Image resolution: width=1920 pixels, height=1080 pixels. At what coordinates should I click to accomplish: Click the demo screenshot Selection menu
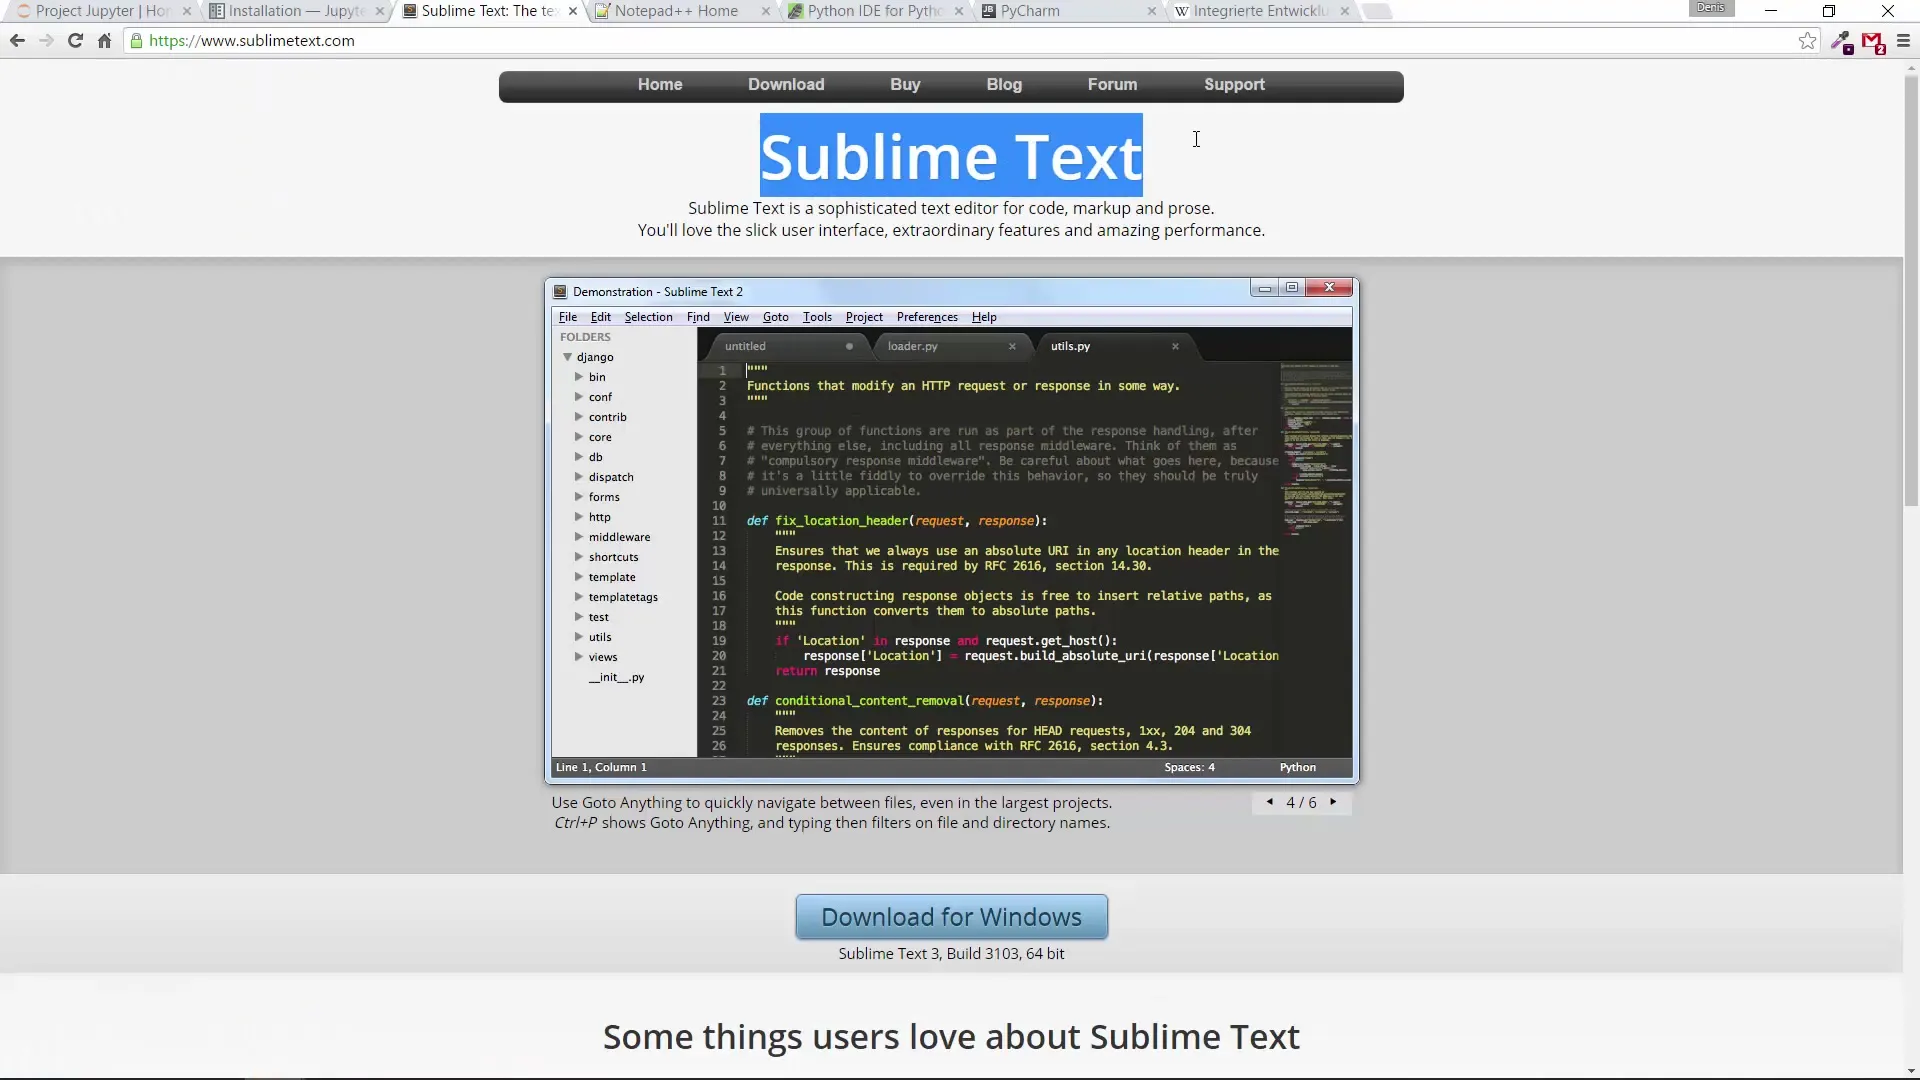[648, 317]
